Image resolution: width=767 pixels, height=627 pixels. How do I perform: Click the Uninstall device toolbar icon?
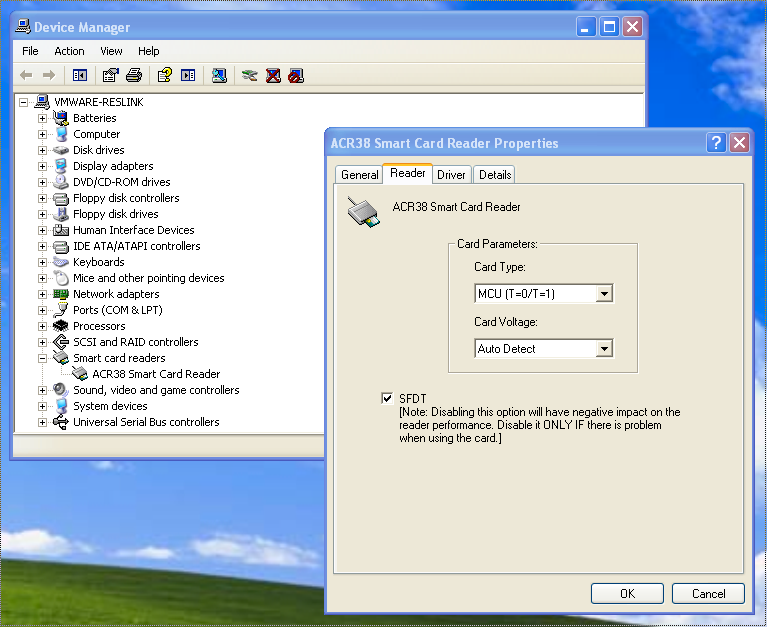point(273,75)
